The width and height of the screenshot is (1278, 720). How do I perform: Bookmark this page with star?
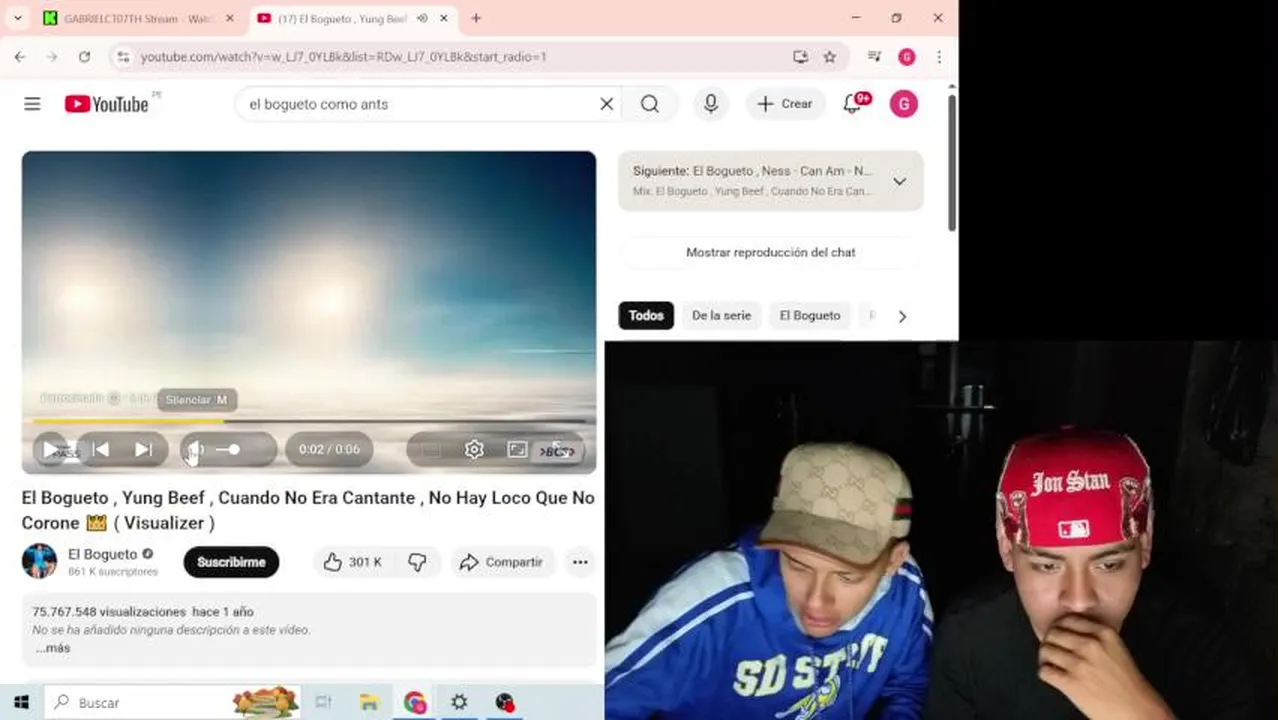(829, 57)
